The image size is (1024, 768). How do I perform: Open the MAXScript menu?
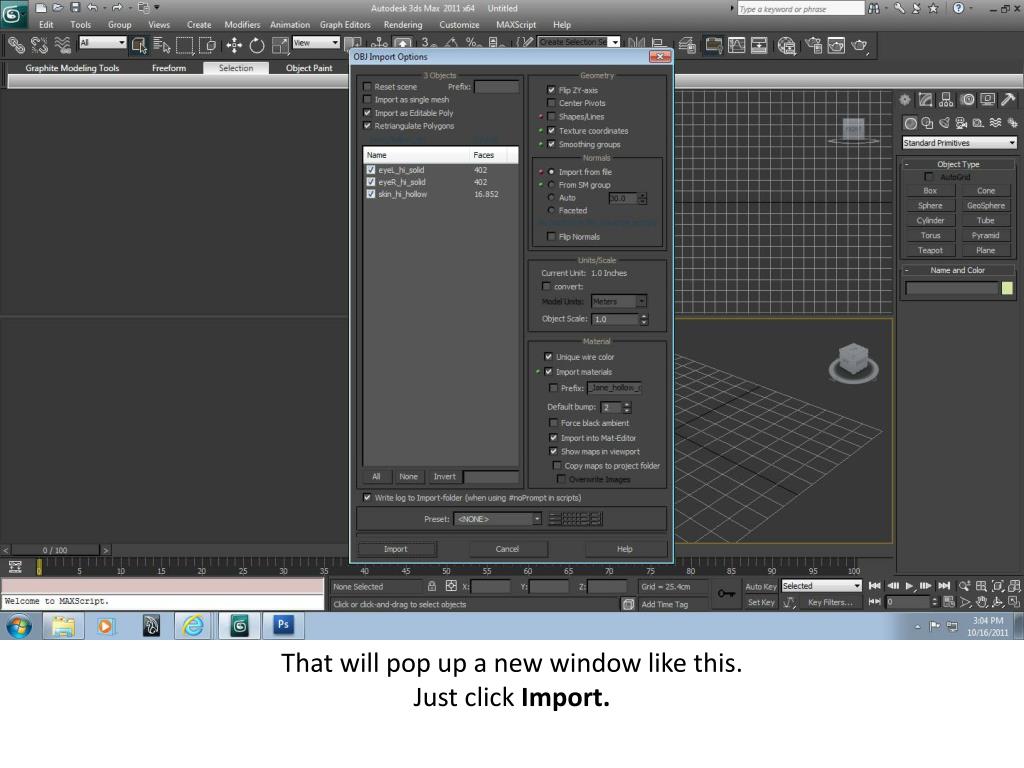tap(516, 25)
